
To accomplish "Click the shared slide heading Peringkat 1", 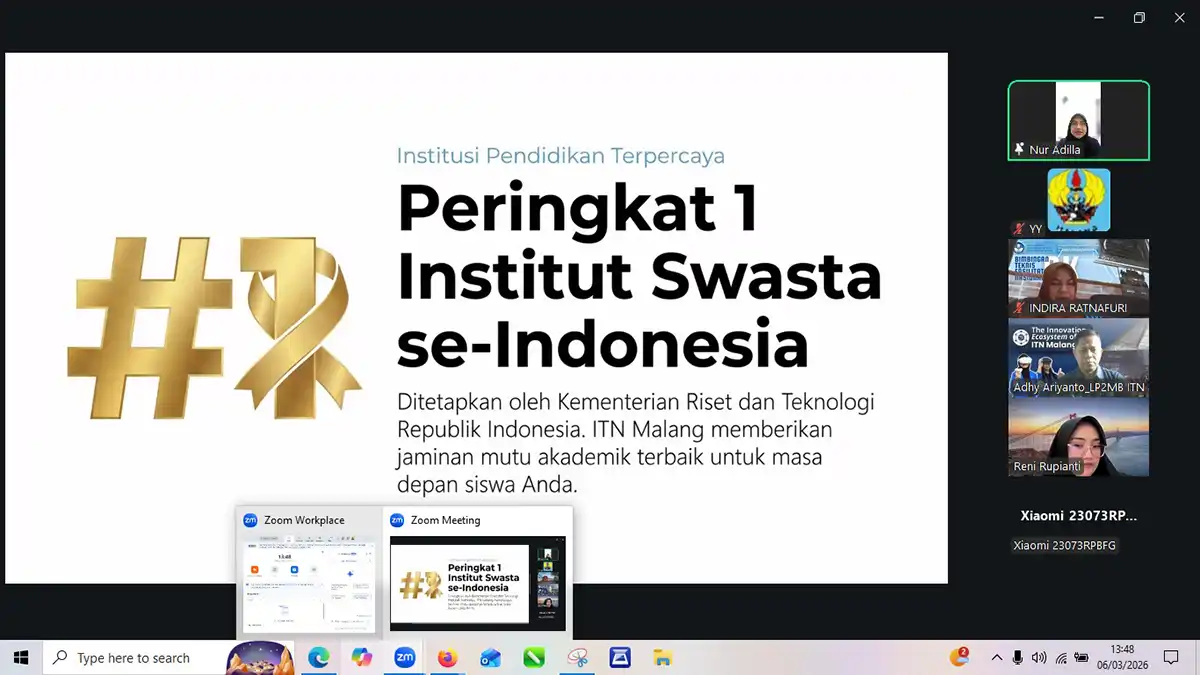I will [578, 210].
